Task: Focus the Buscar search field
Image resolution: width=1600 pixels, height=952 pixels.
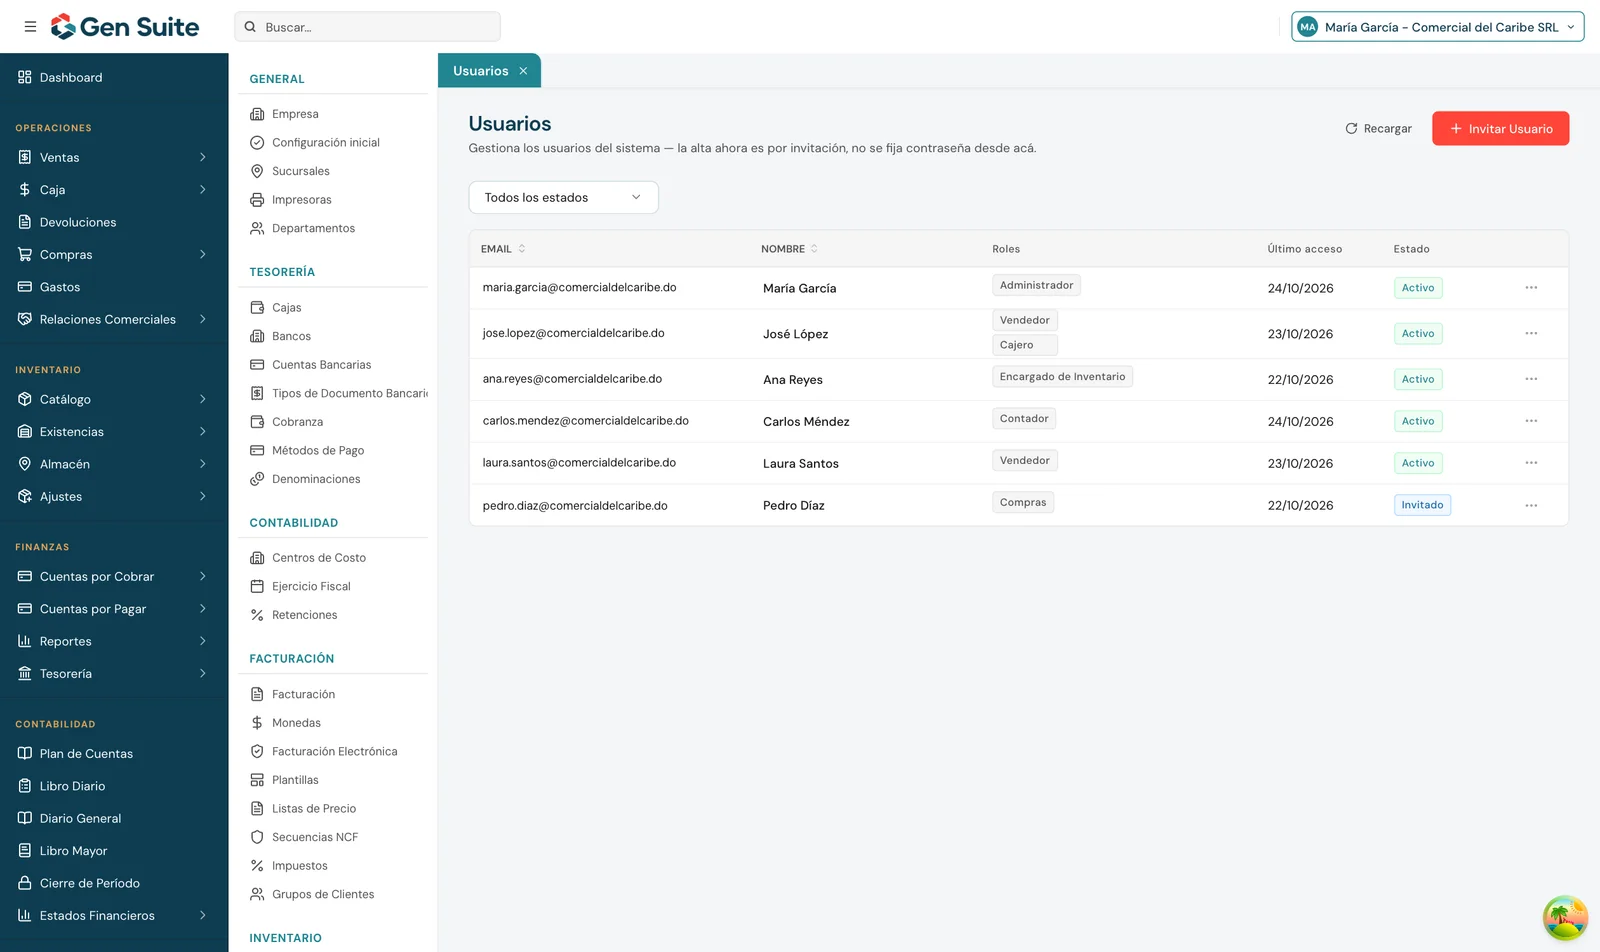Action: pos(367,27)
